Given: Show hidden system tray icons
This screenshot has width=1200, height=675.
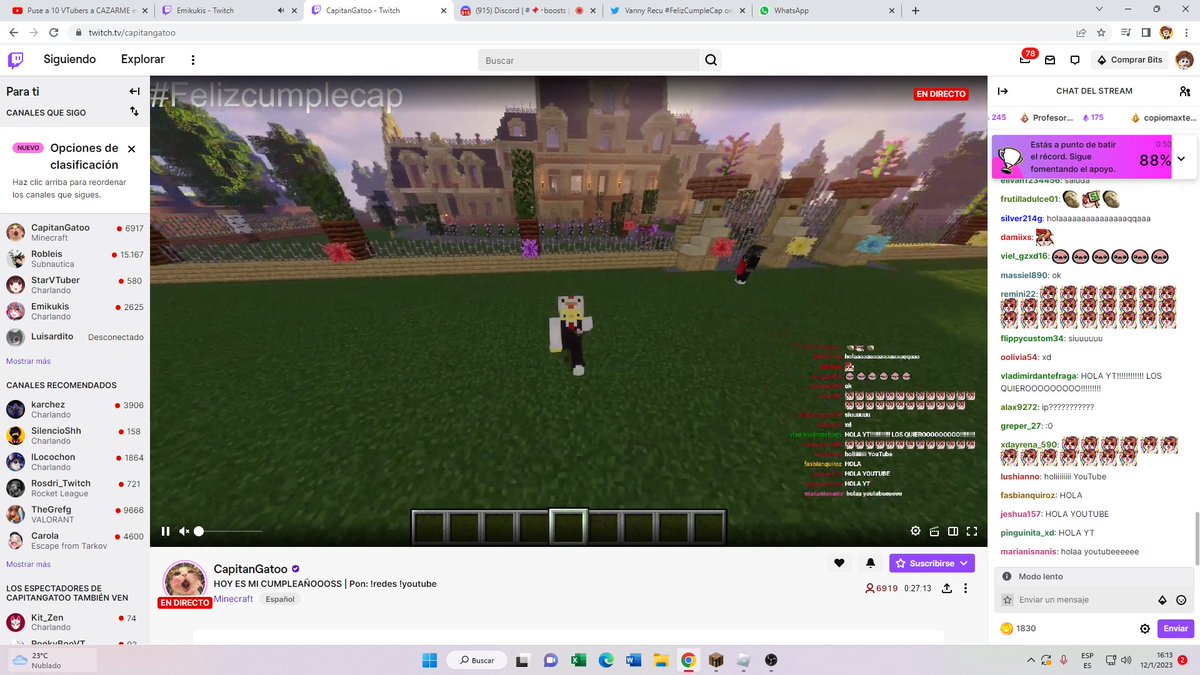Looking at the screenshot, I should click(1032, 660).
